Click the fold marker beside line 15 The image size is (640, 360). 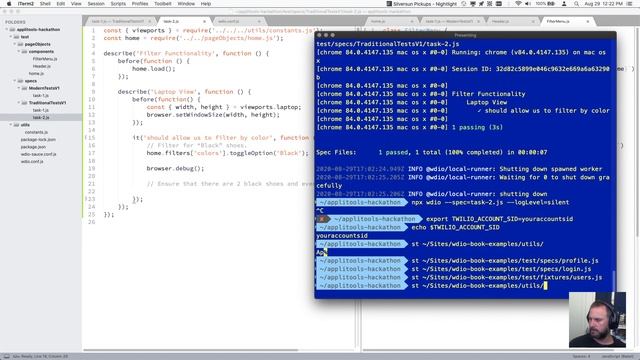(x=87, y=138)
